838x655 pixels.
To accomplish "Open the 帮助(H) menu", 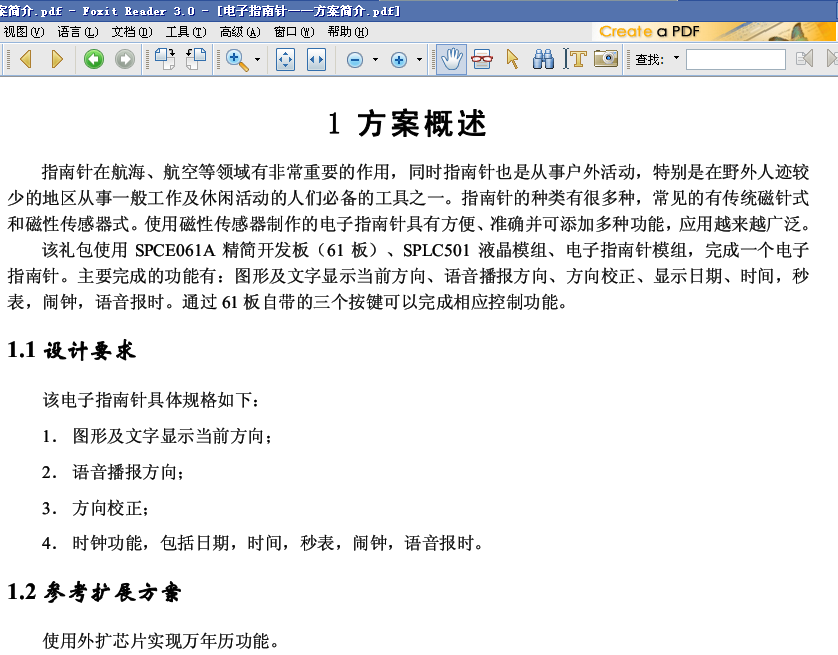I will coord(348,32).
